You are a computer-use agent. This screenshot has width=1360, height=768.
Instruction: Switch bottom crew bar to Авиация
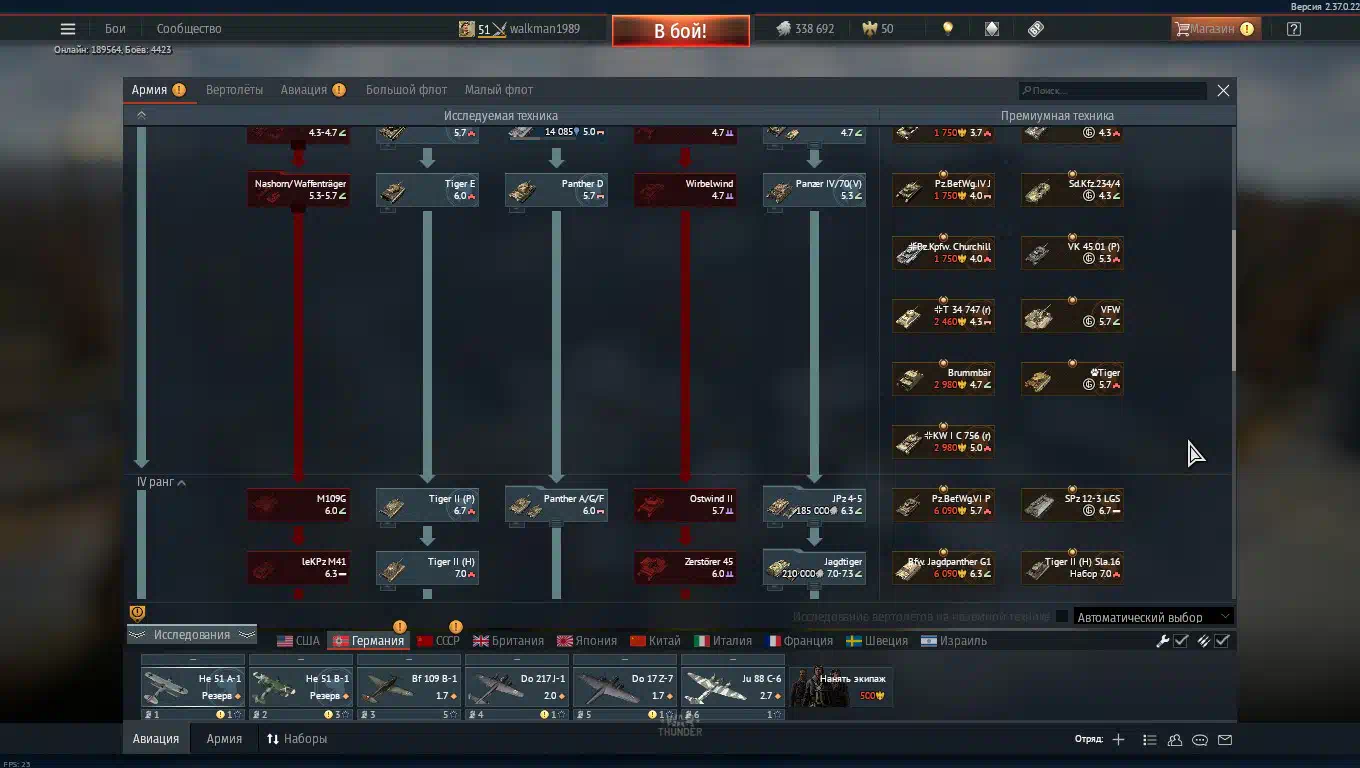[x=156, y=739]
